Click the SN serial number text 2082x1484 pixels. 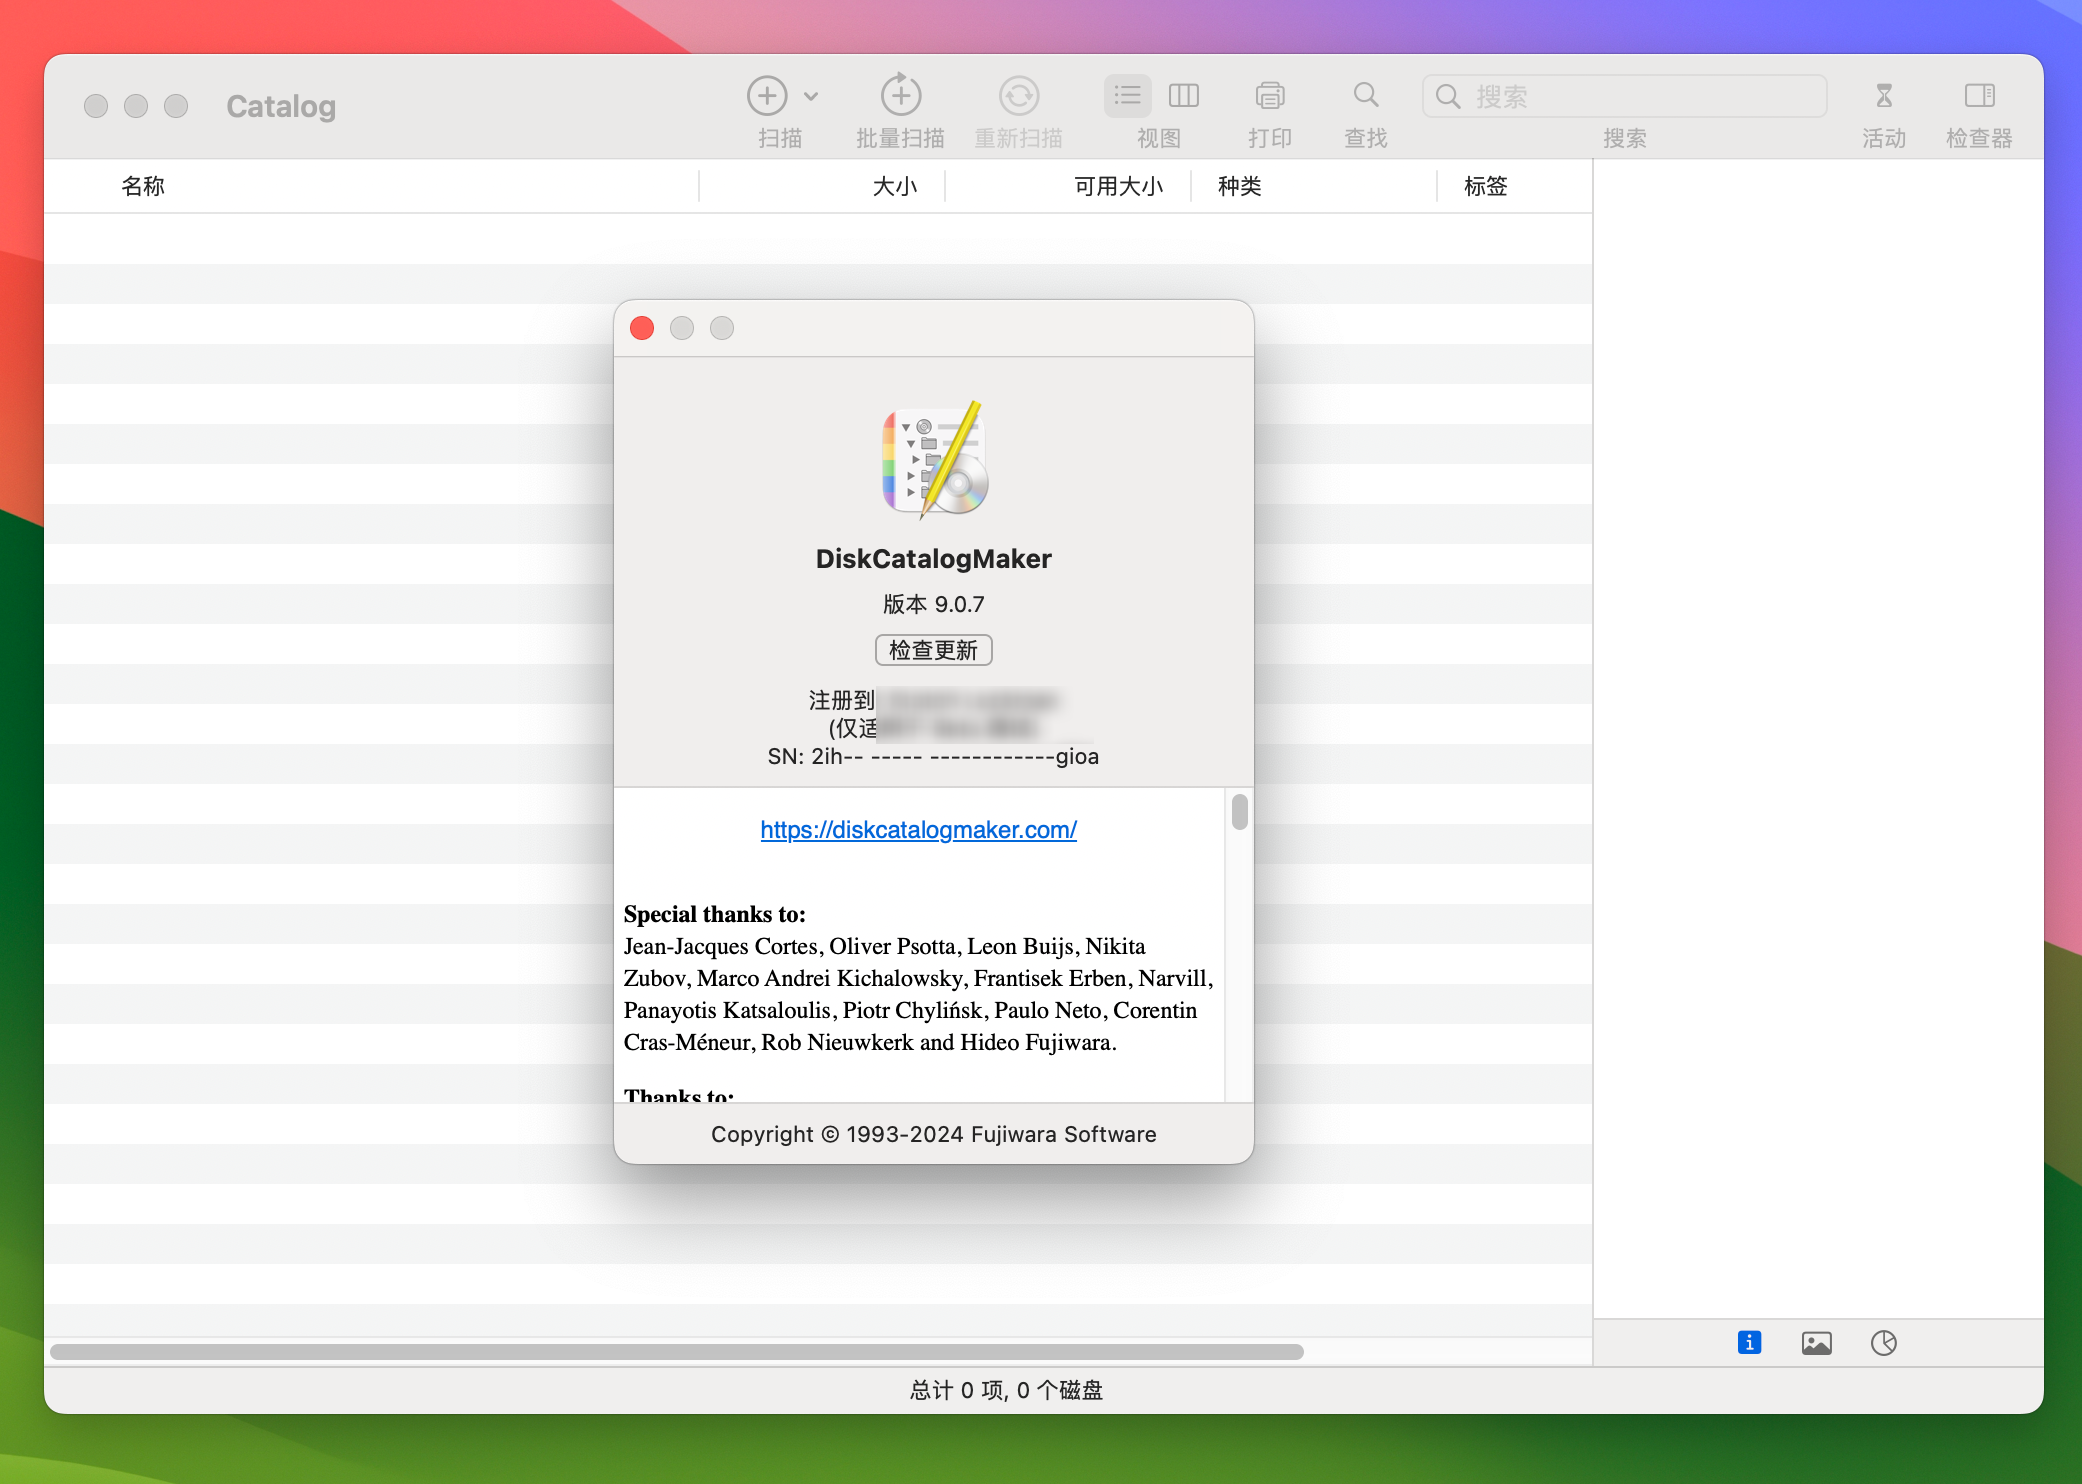click(933, 757)
